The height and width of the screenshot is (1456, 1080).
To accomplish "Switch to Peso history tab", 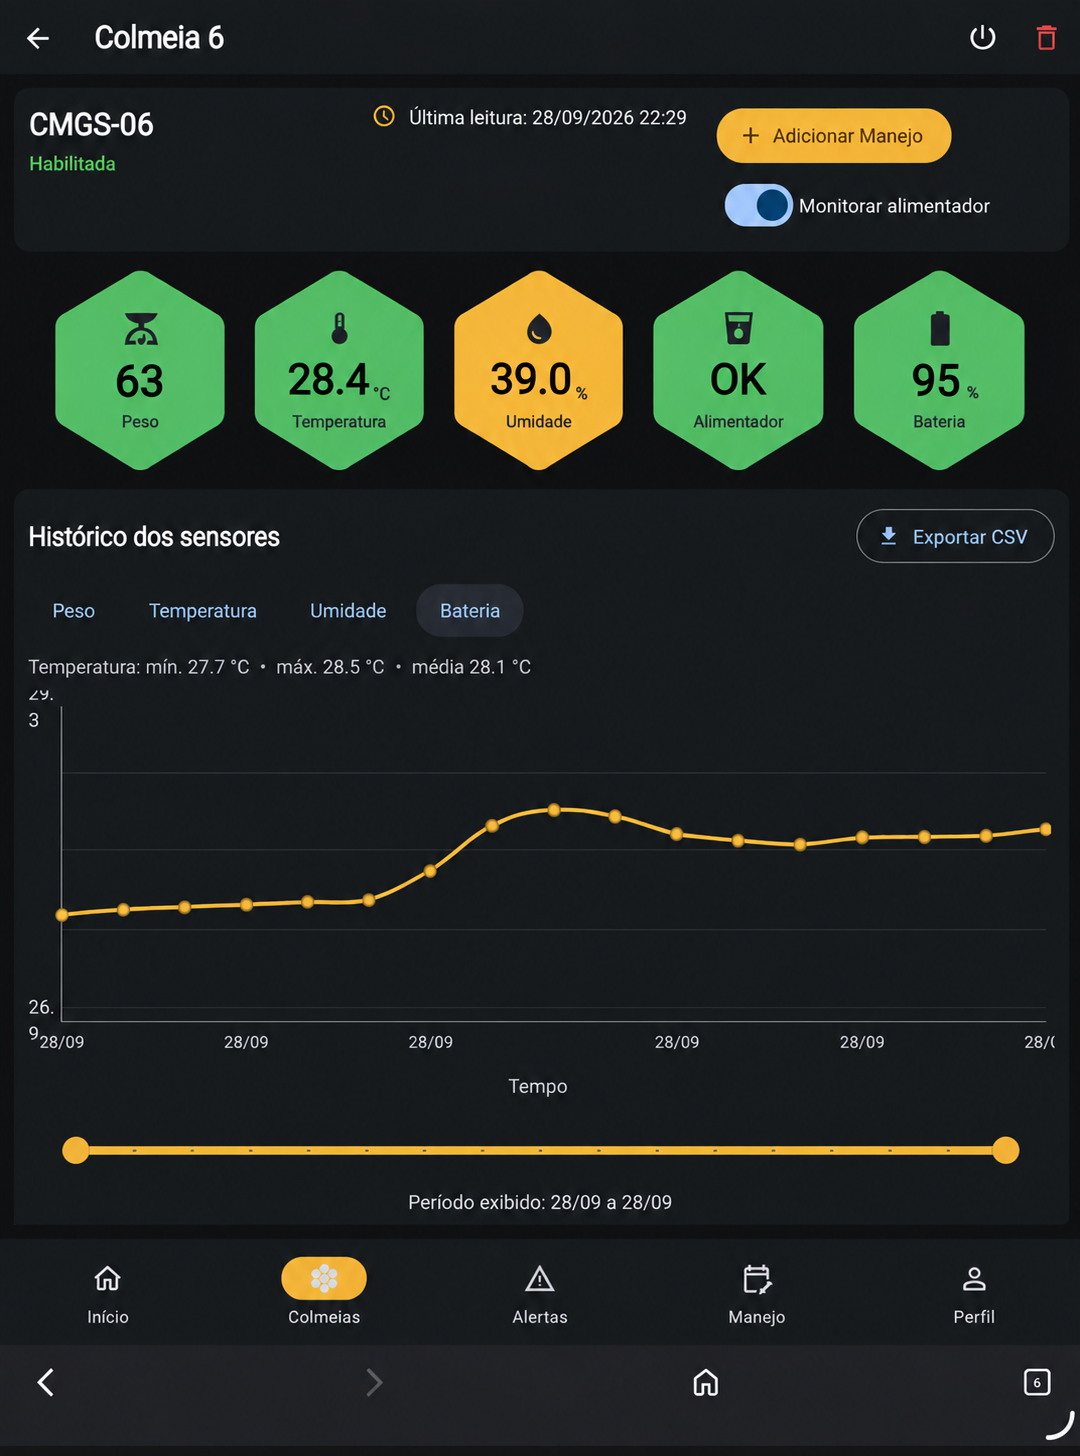I will click(74, 610).
